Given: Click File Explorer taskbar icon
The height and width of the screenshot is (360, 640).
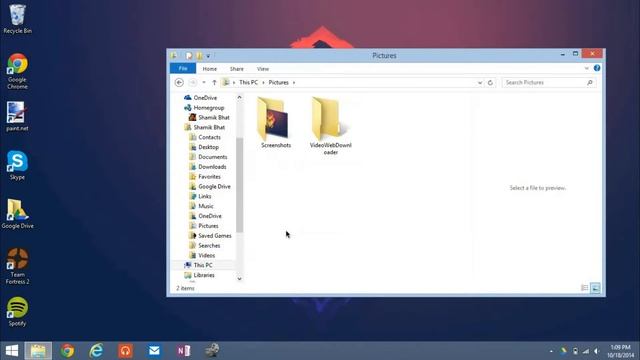Looking at the screenshot, I should point(38,351).
